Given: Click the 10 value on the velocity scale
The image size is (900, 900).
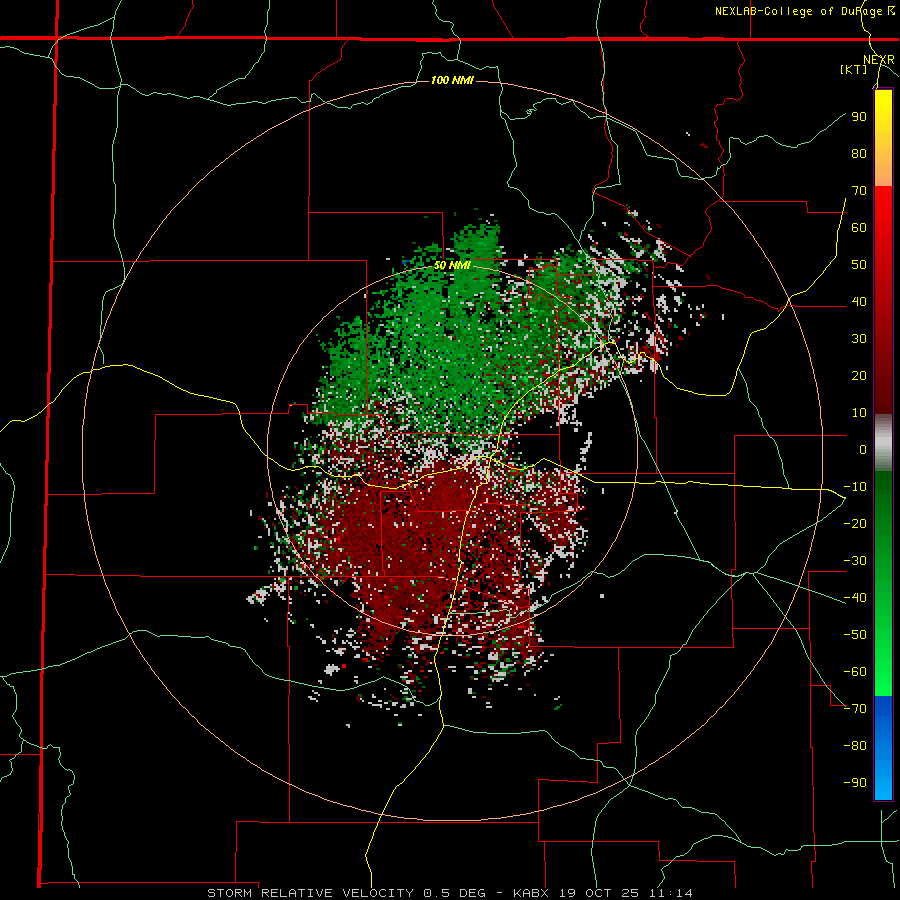Looking at the screenshot, I should coord(859,413).
